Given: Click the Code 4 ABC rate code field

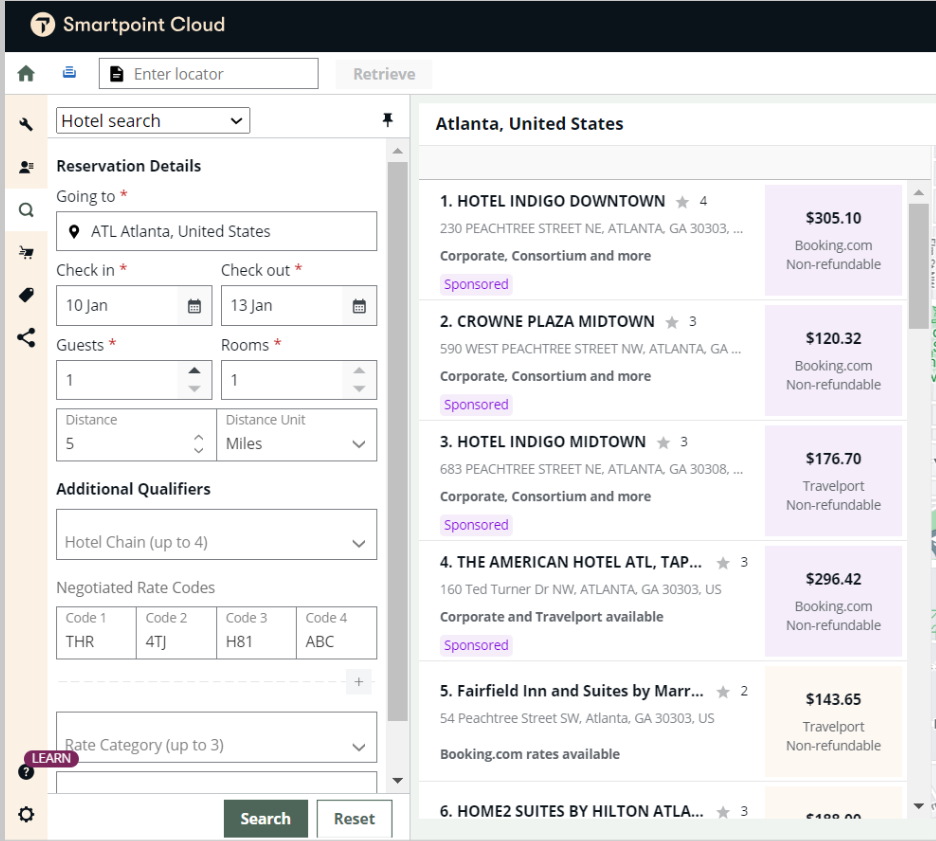Looking at the screenshot, I should click(337, 633).
